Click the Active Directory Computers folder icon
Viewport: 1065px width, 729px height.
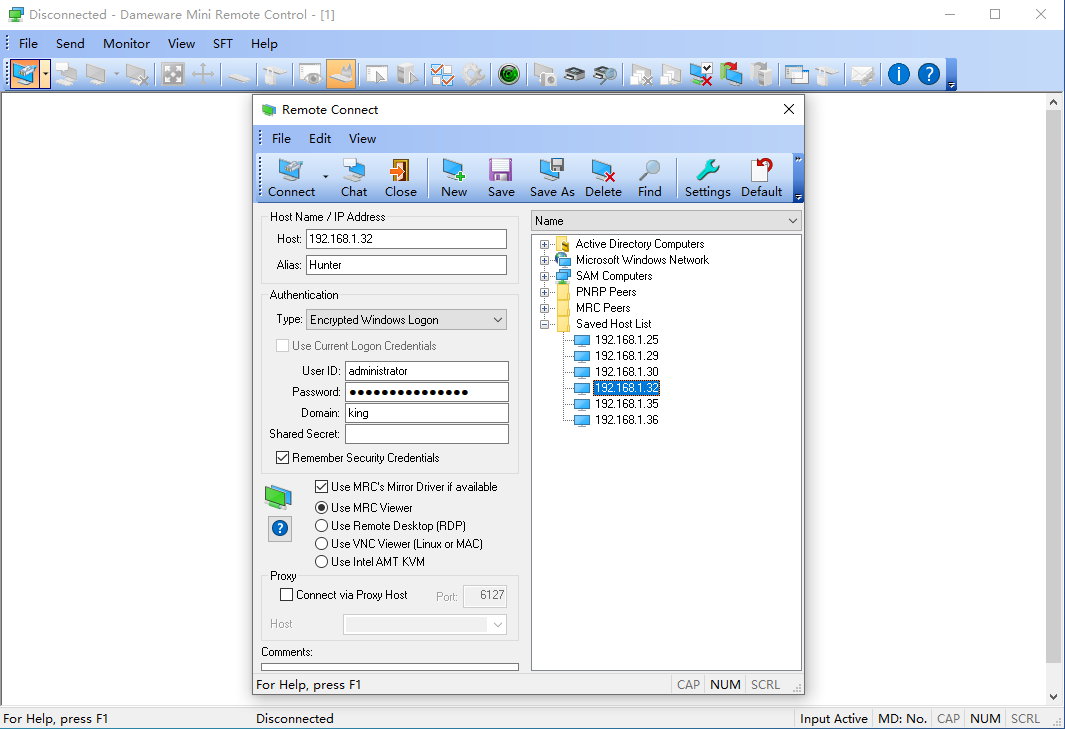(563, 244)
